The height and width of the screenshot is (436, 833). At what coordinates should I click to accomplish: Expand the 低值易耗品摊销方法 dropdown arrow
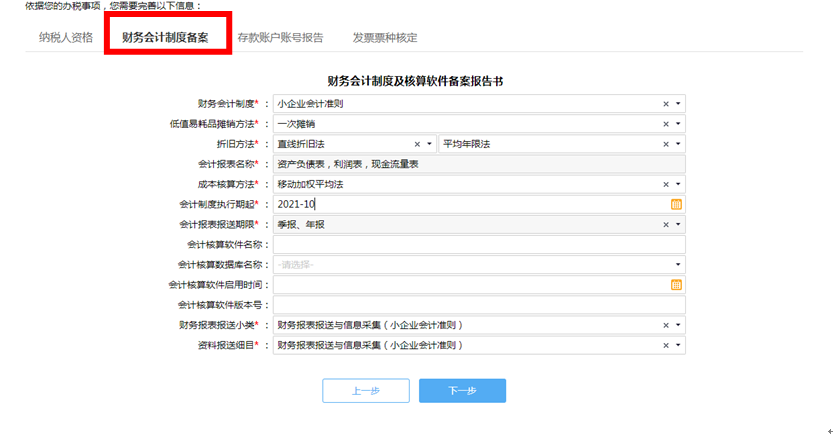[678, 124]
